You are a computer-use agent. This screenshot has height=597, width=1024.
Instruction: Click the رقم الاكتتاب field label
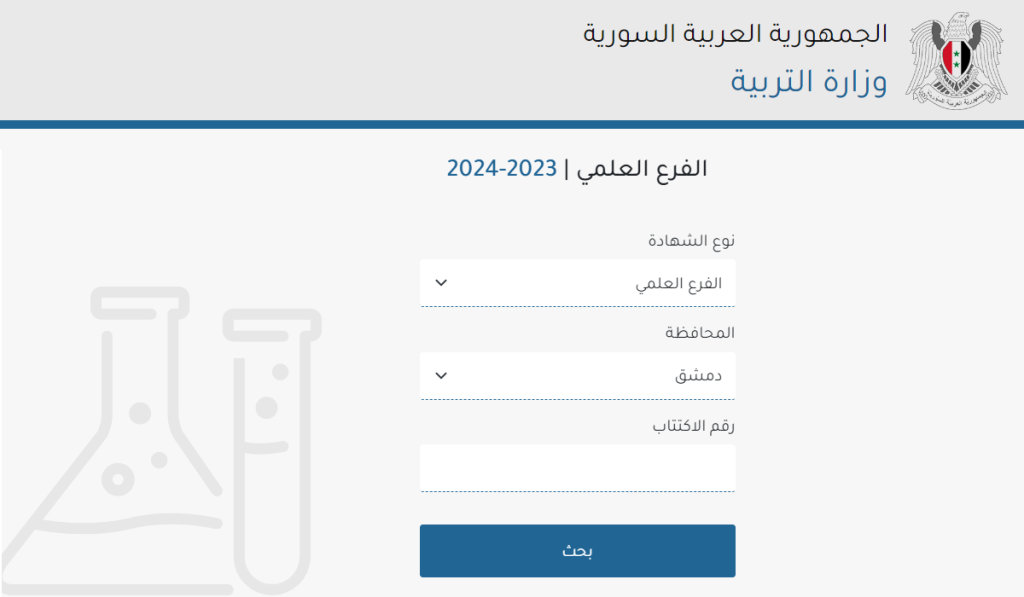point(694,426)
